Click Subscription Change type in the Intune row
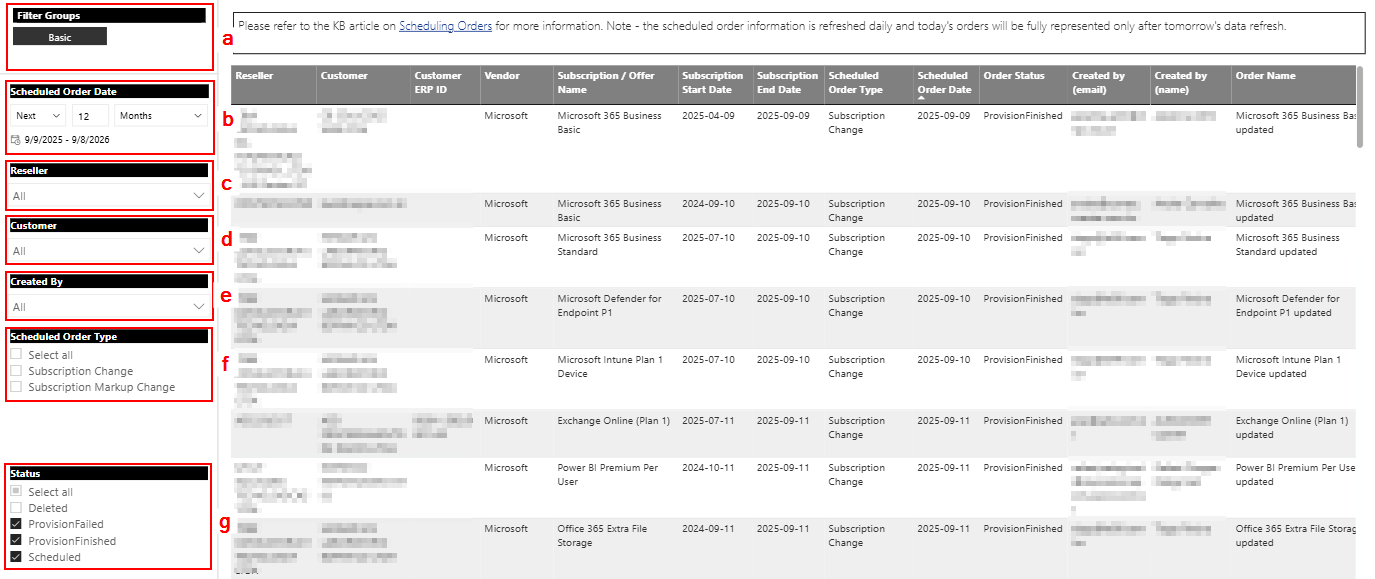Image resolution: width=1375 pixels, height=579 pixels. tap(856, 367)
